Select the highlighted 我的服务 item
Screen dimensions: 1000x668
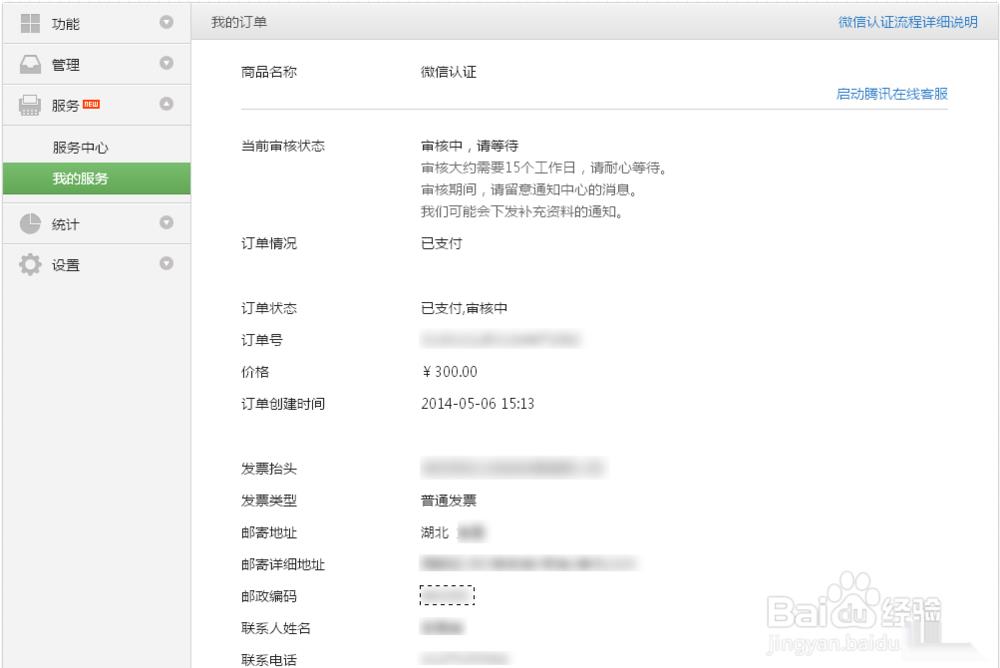click(96, 179)
